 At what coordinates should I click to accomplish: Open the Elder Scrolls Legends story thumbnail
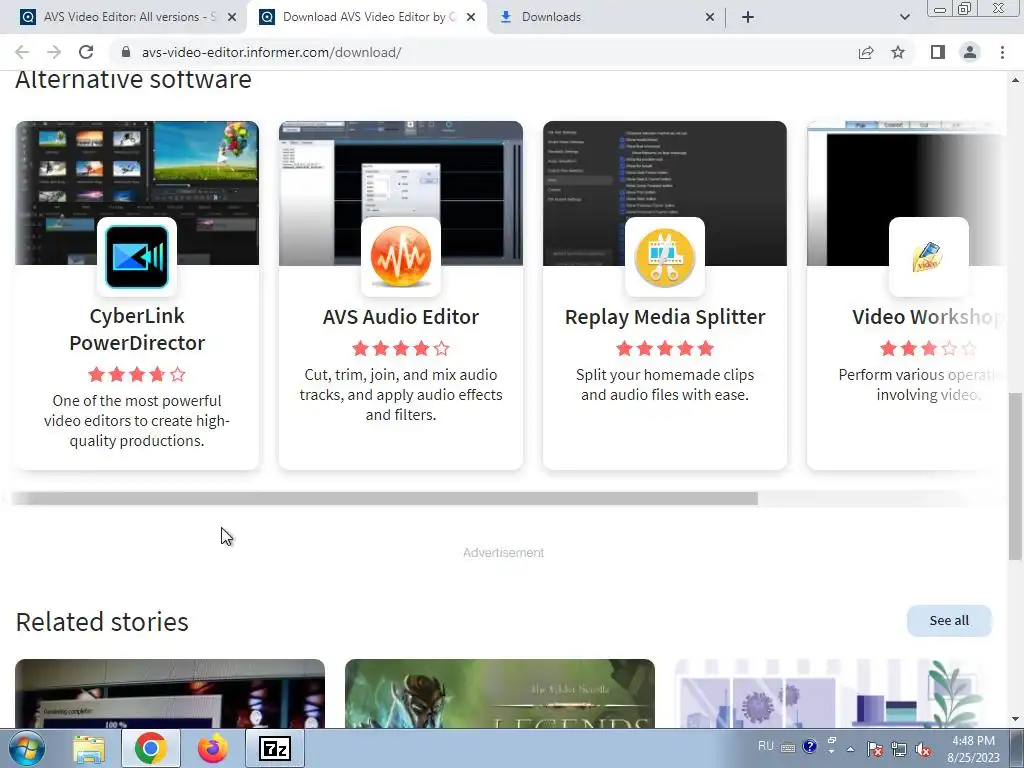500,694
